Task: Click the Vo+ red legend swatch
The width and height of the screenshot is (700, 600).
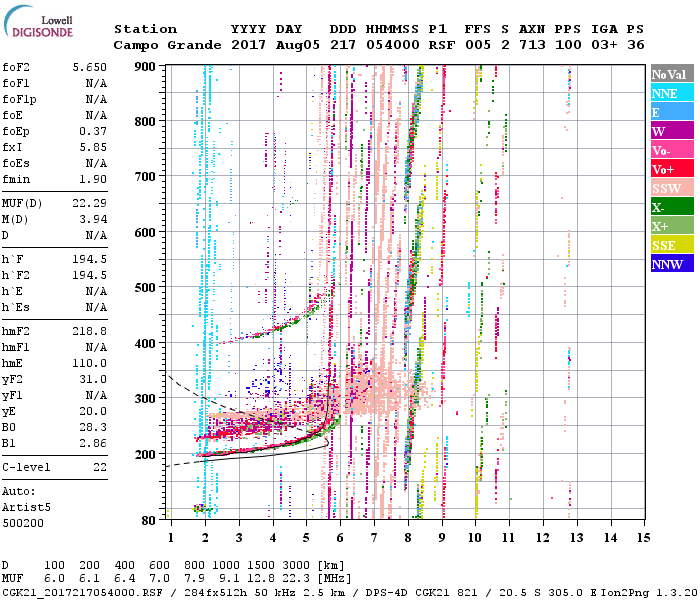Action: [x=671, y=170]
